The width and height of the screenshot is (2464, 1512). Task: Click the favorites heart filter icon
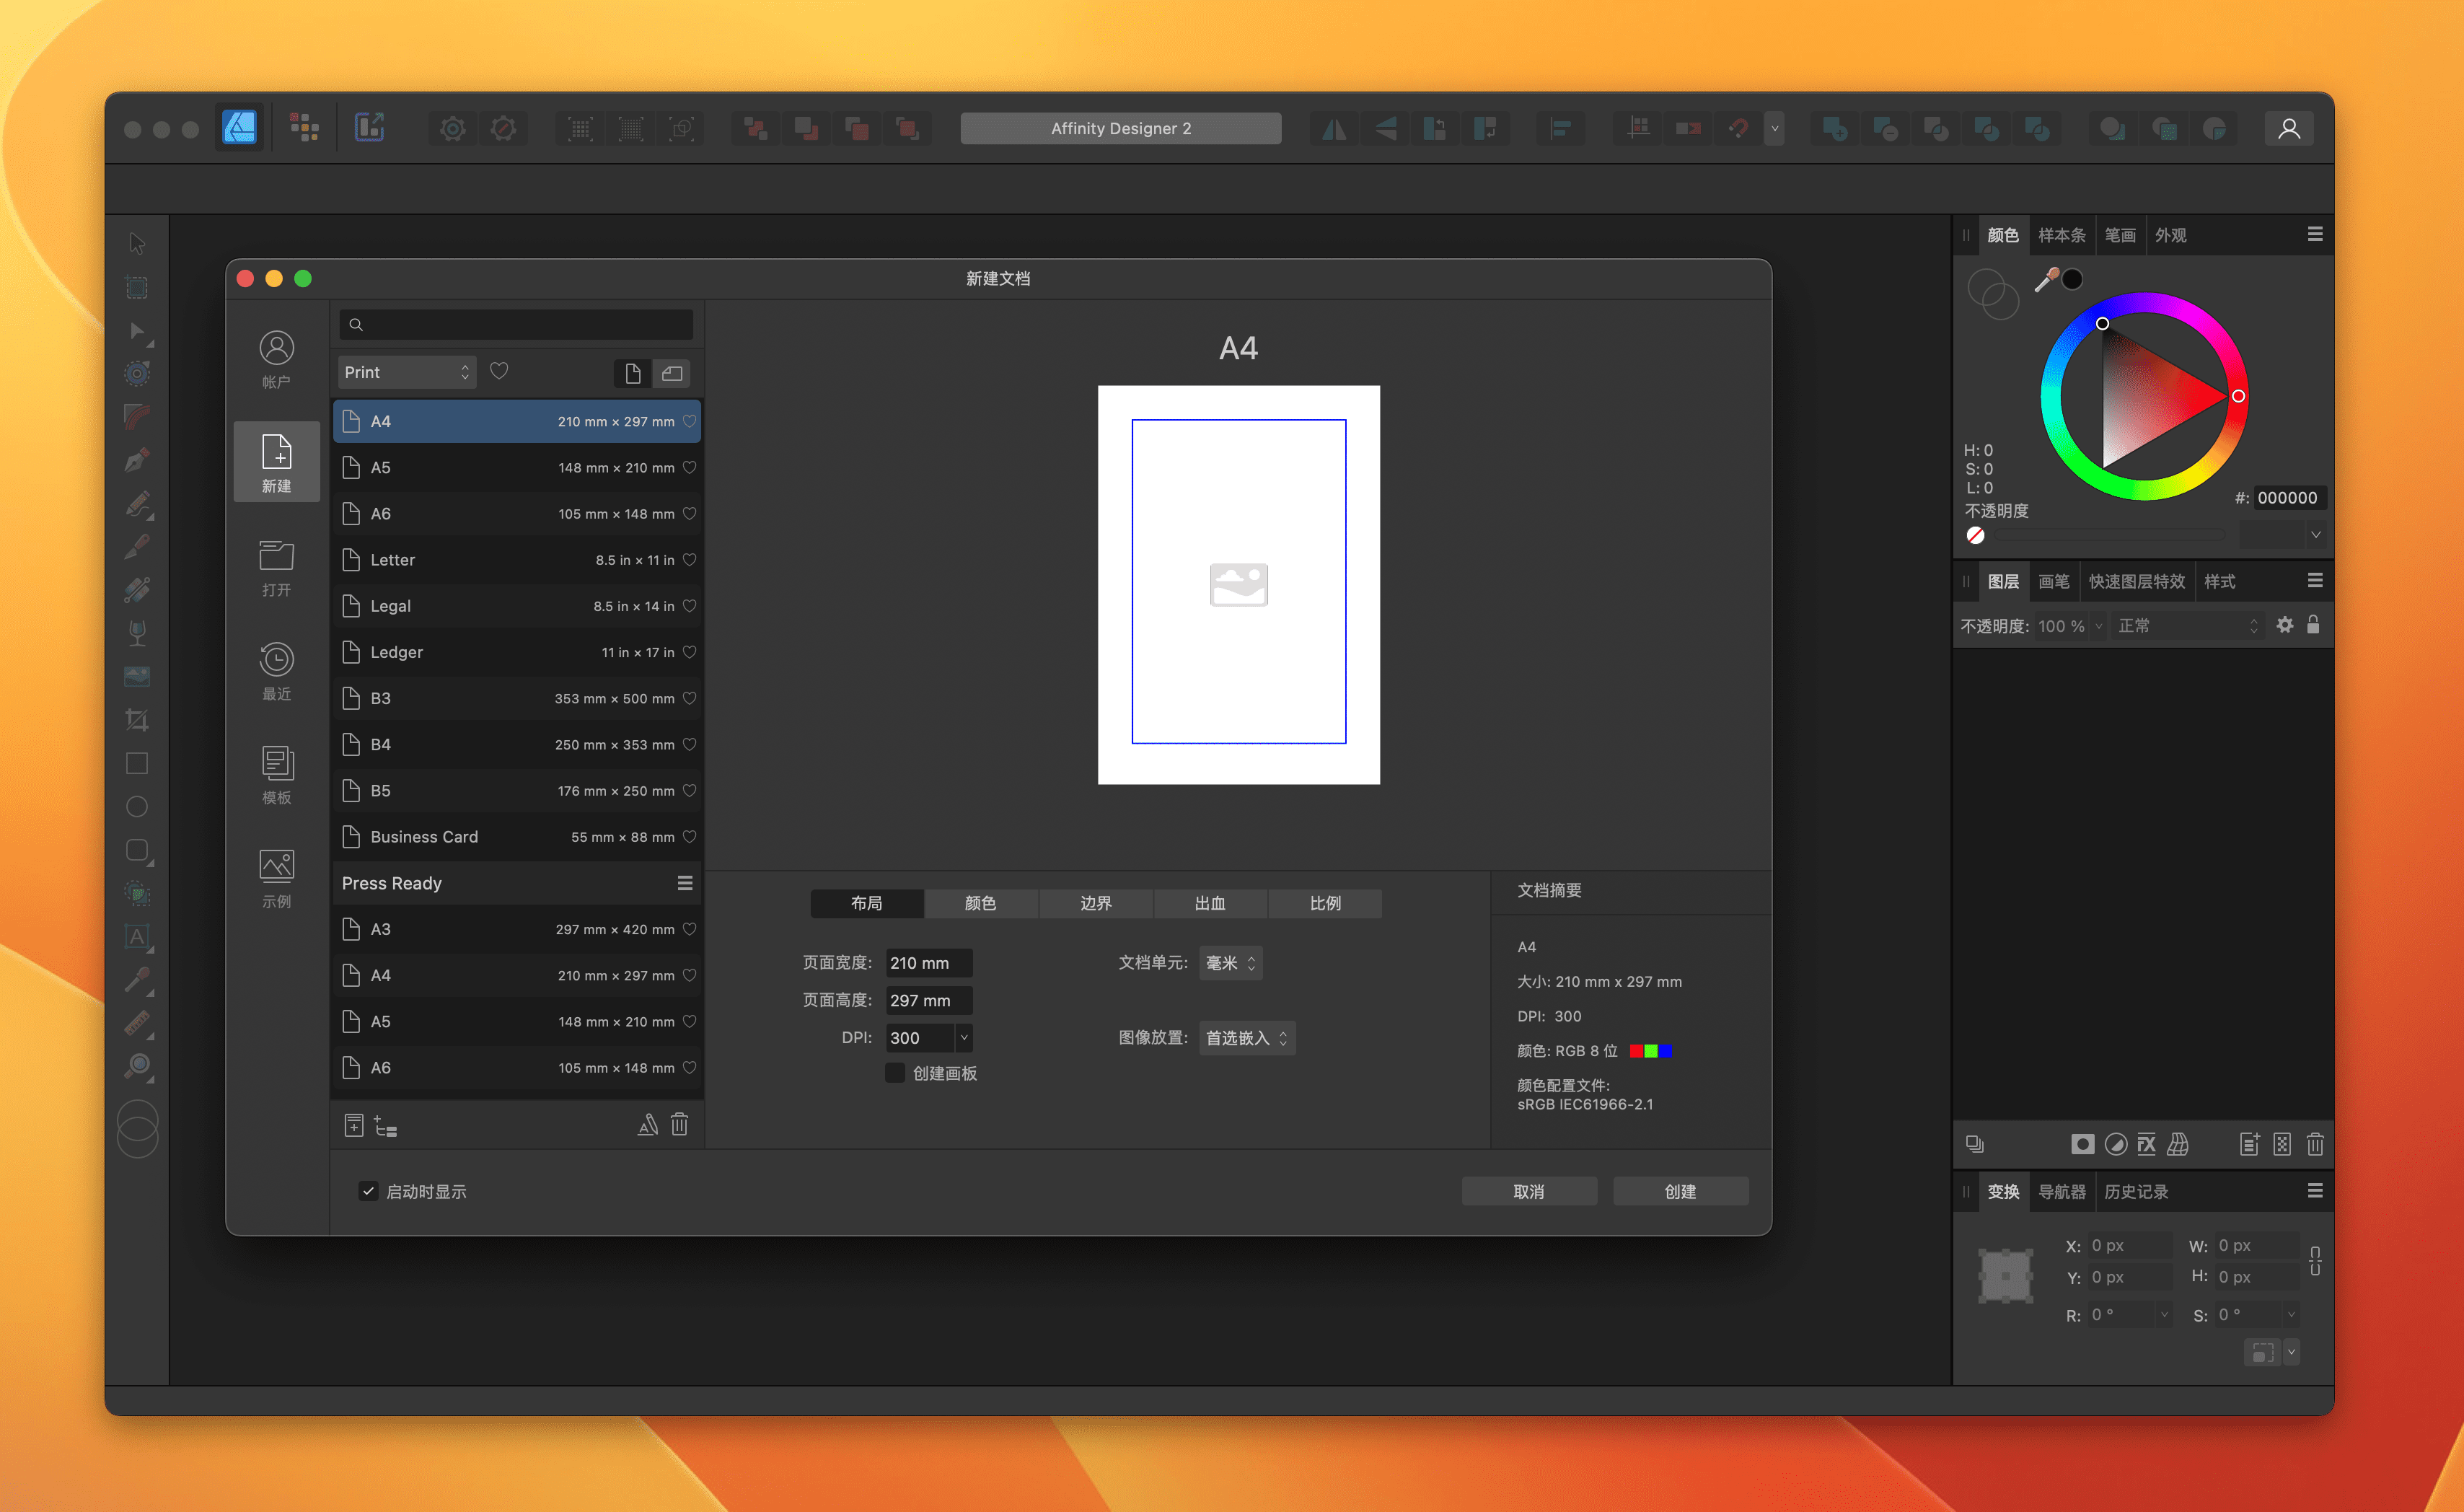(499, 371)
